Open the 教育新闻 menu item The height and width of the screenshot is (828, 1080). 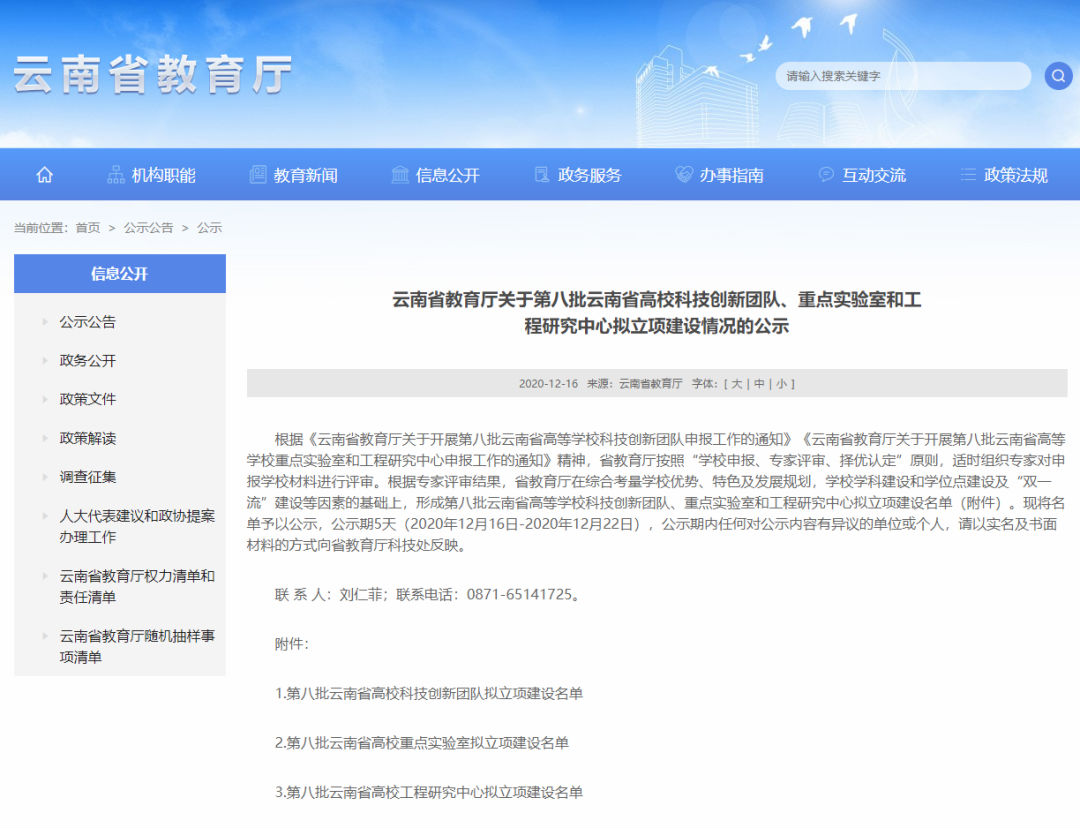(x=306, y=174)
